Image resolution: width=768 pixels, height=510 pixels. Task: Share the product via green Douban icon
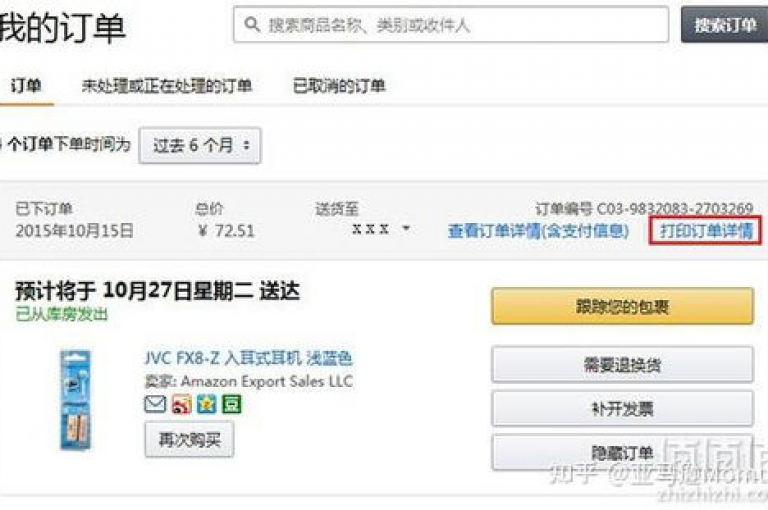pos(232,404)
